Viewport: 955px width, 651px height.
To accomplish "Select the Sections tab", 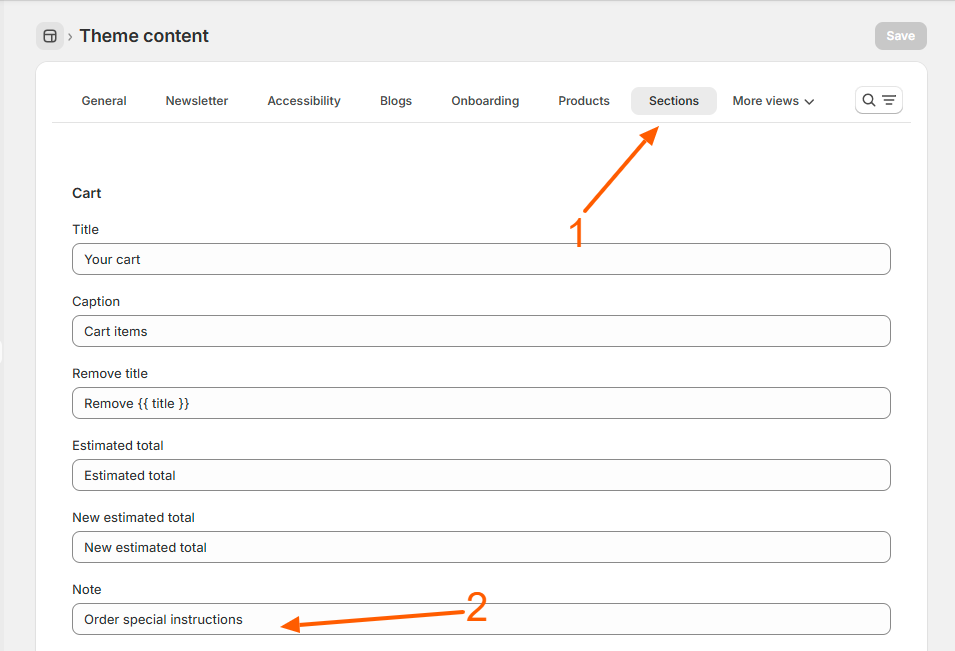I will [674, 100].
